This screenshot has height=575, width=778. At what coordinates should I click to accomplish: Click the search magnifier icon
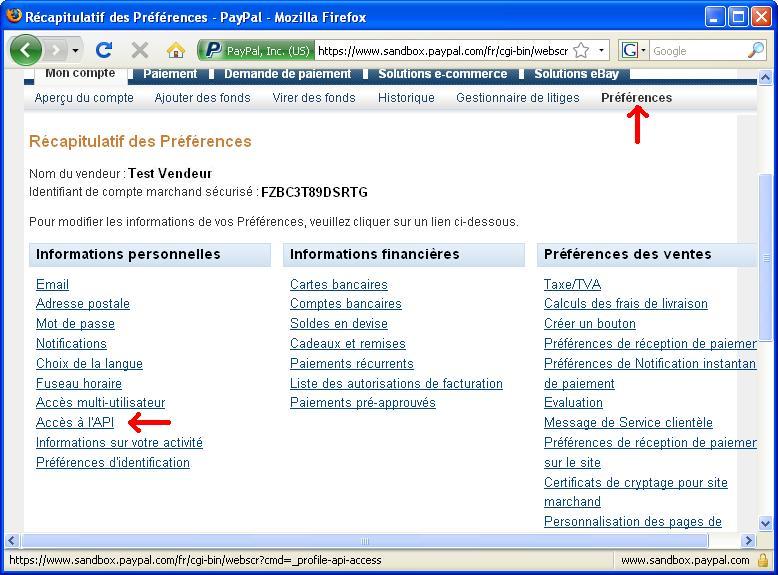[756, 51]
